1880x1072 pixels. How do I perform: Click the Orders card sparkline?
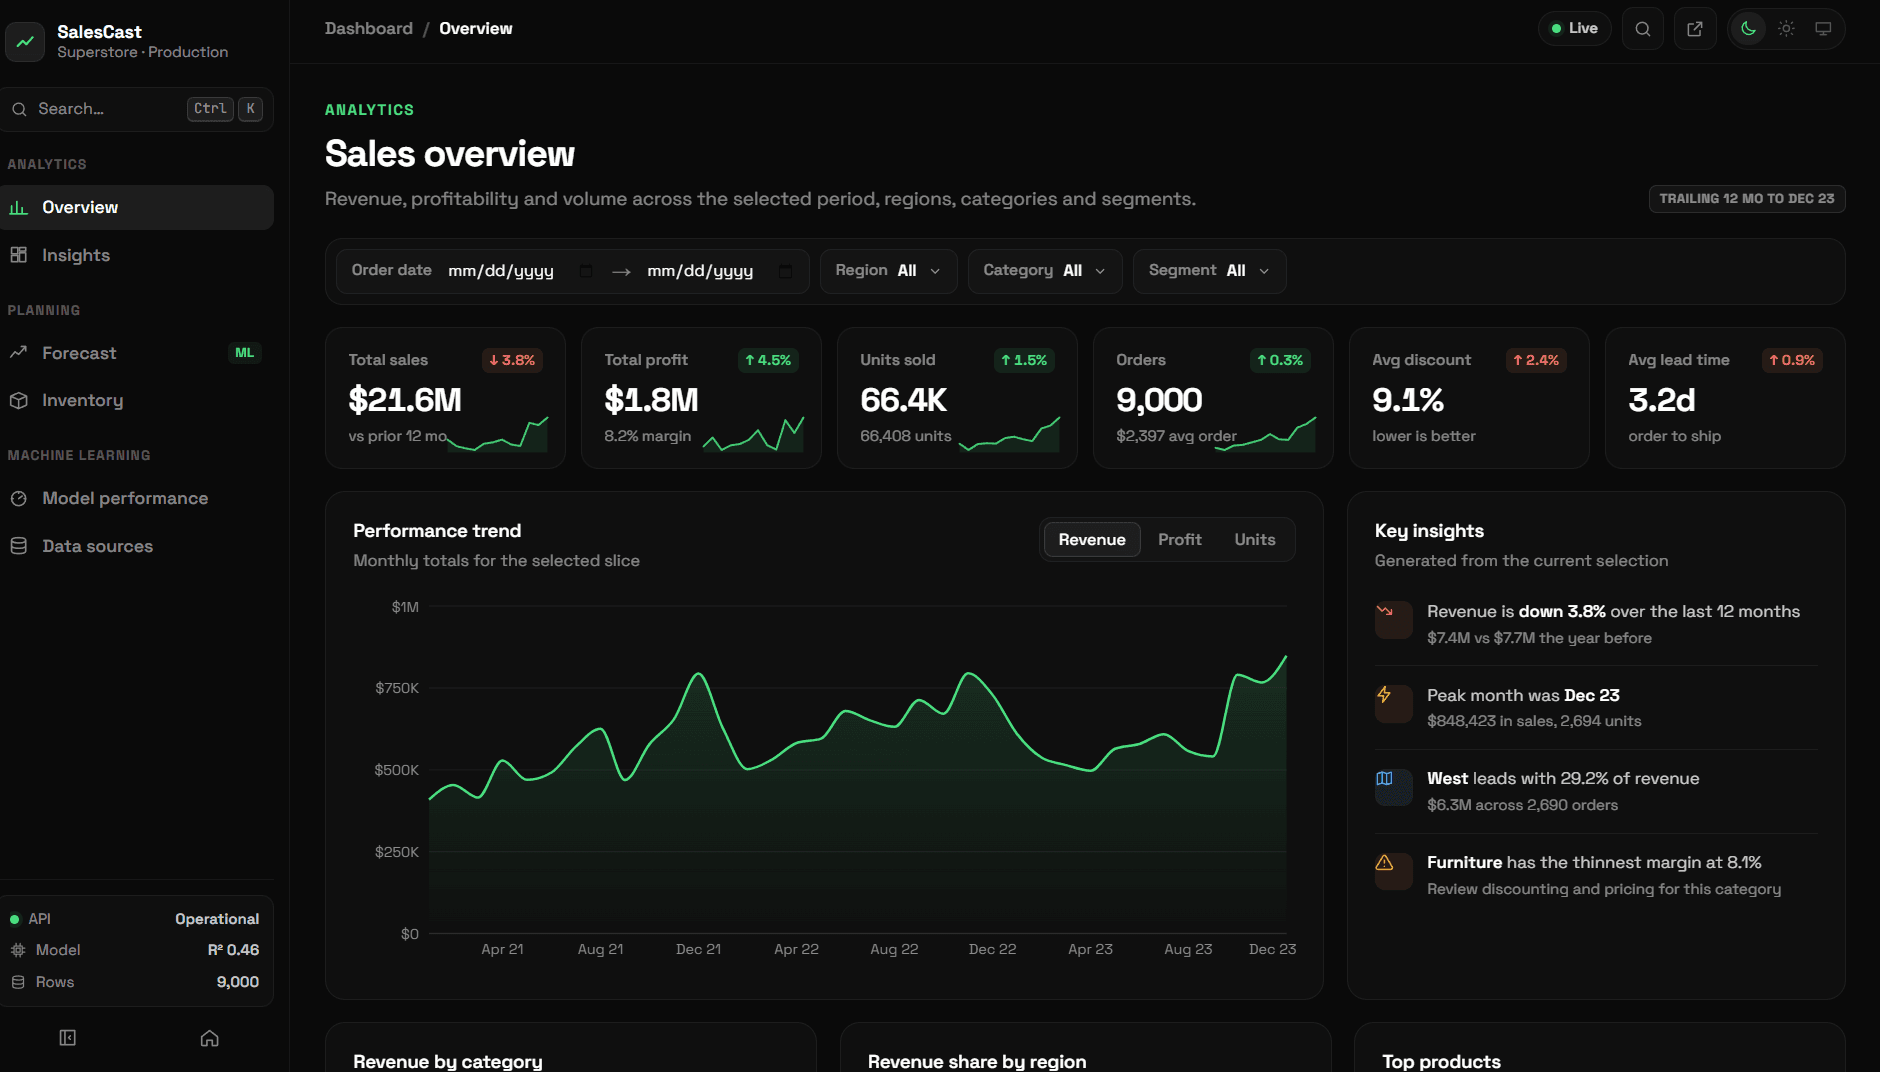tap(1265, 435)
